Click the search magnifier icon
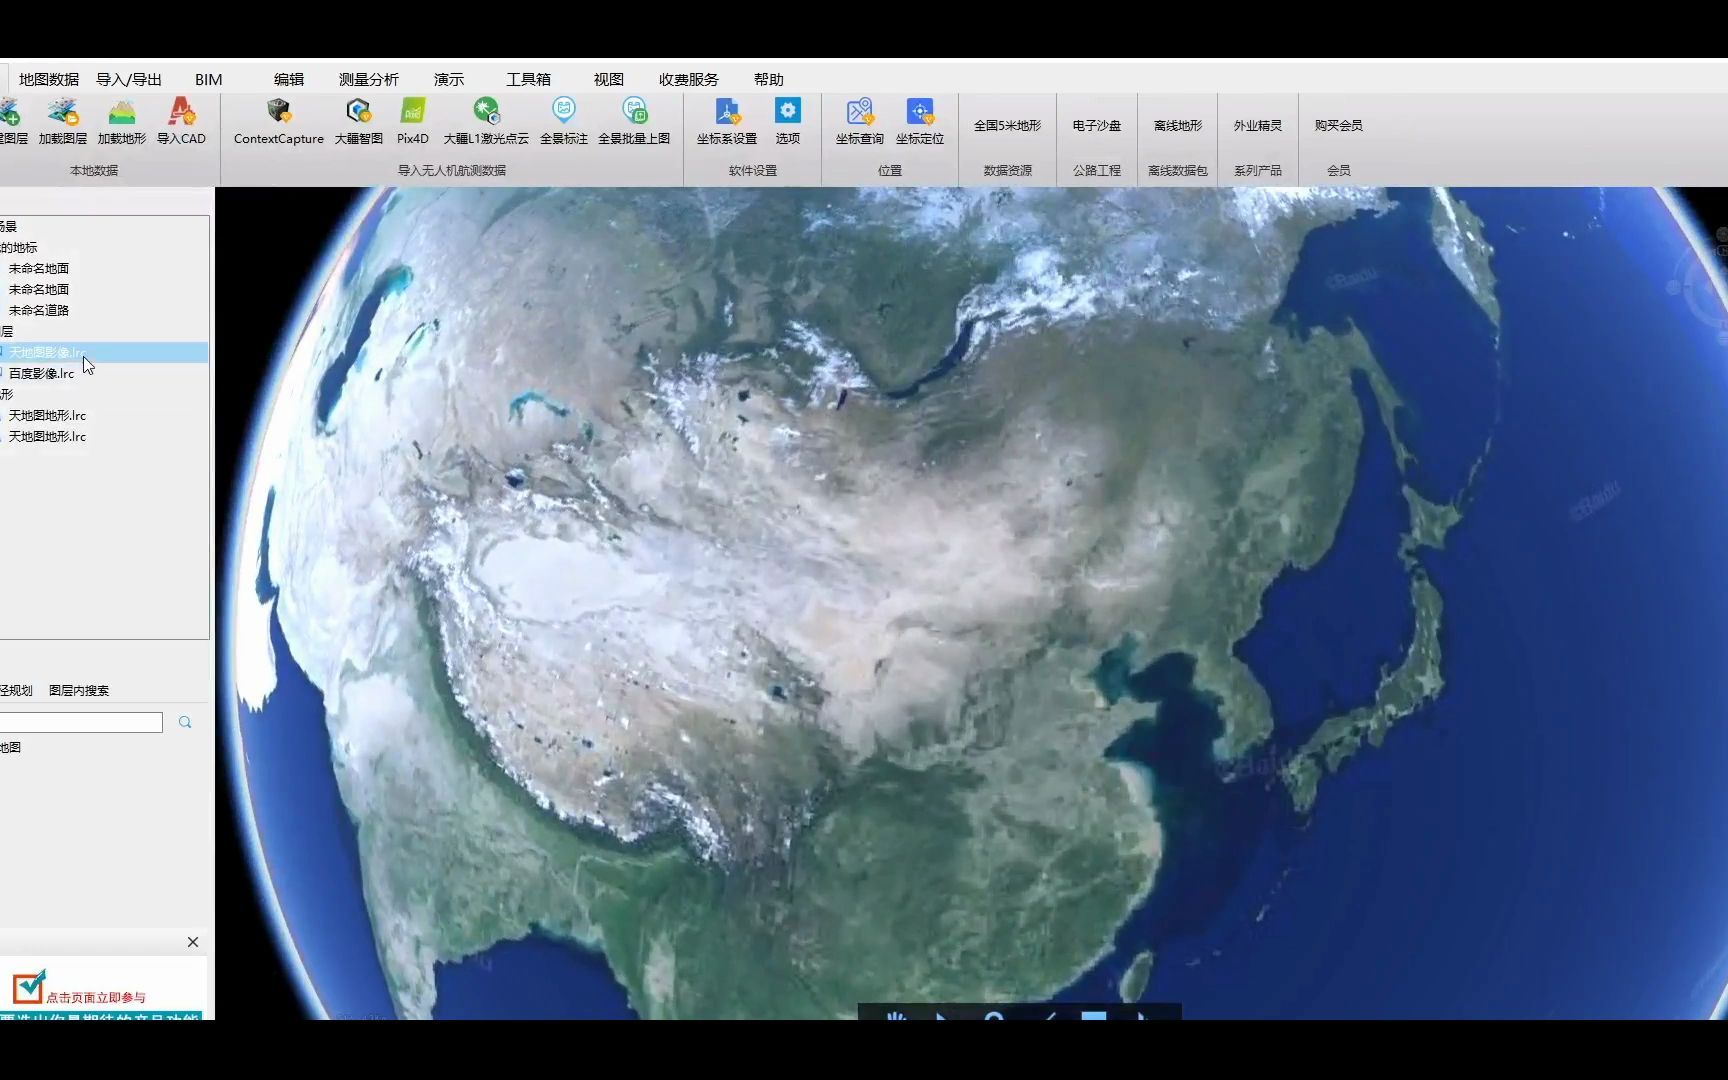Image resolution: width=1728 pixels, height=1080 pixels. (185, 722)
